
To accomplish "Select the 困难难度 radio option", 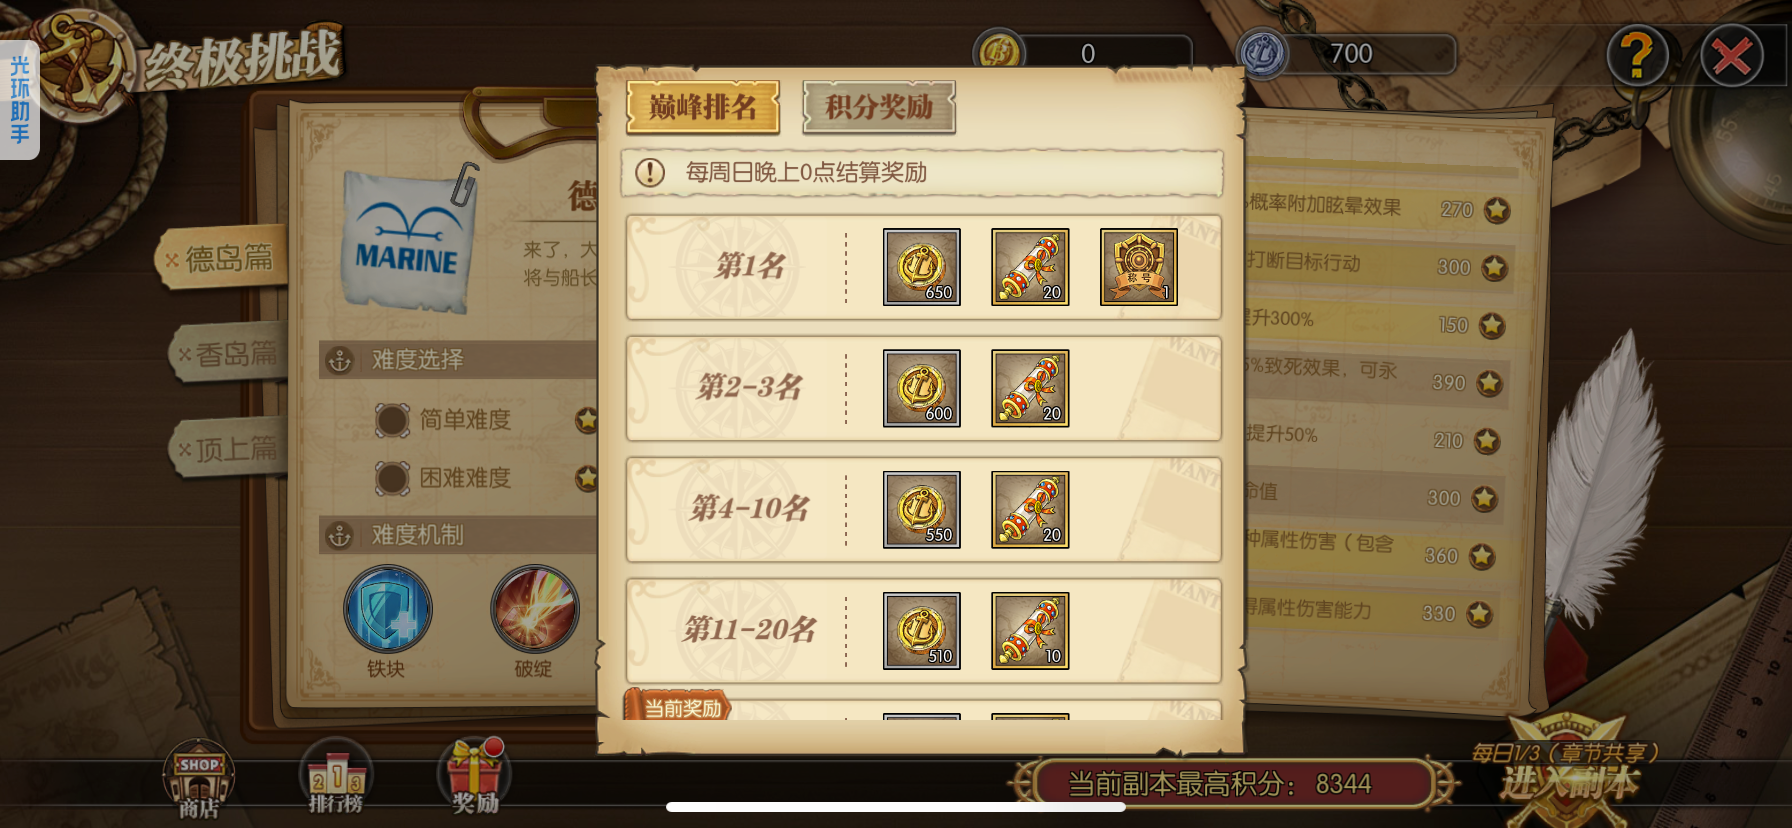I will click(x=393, y=478).
